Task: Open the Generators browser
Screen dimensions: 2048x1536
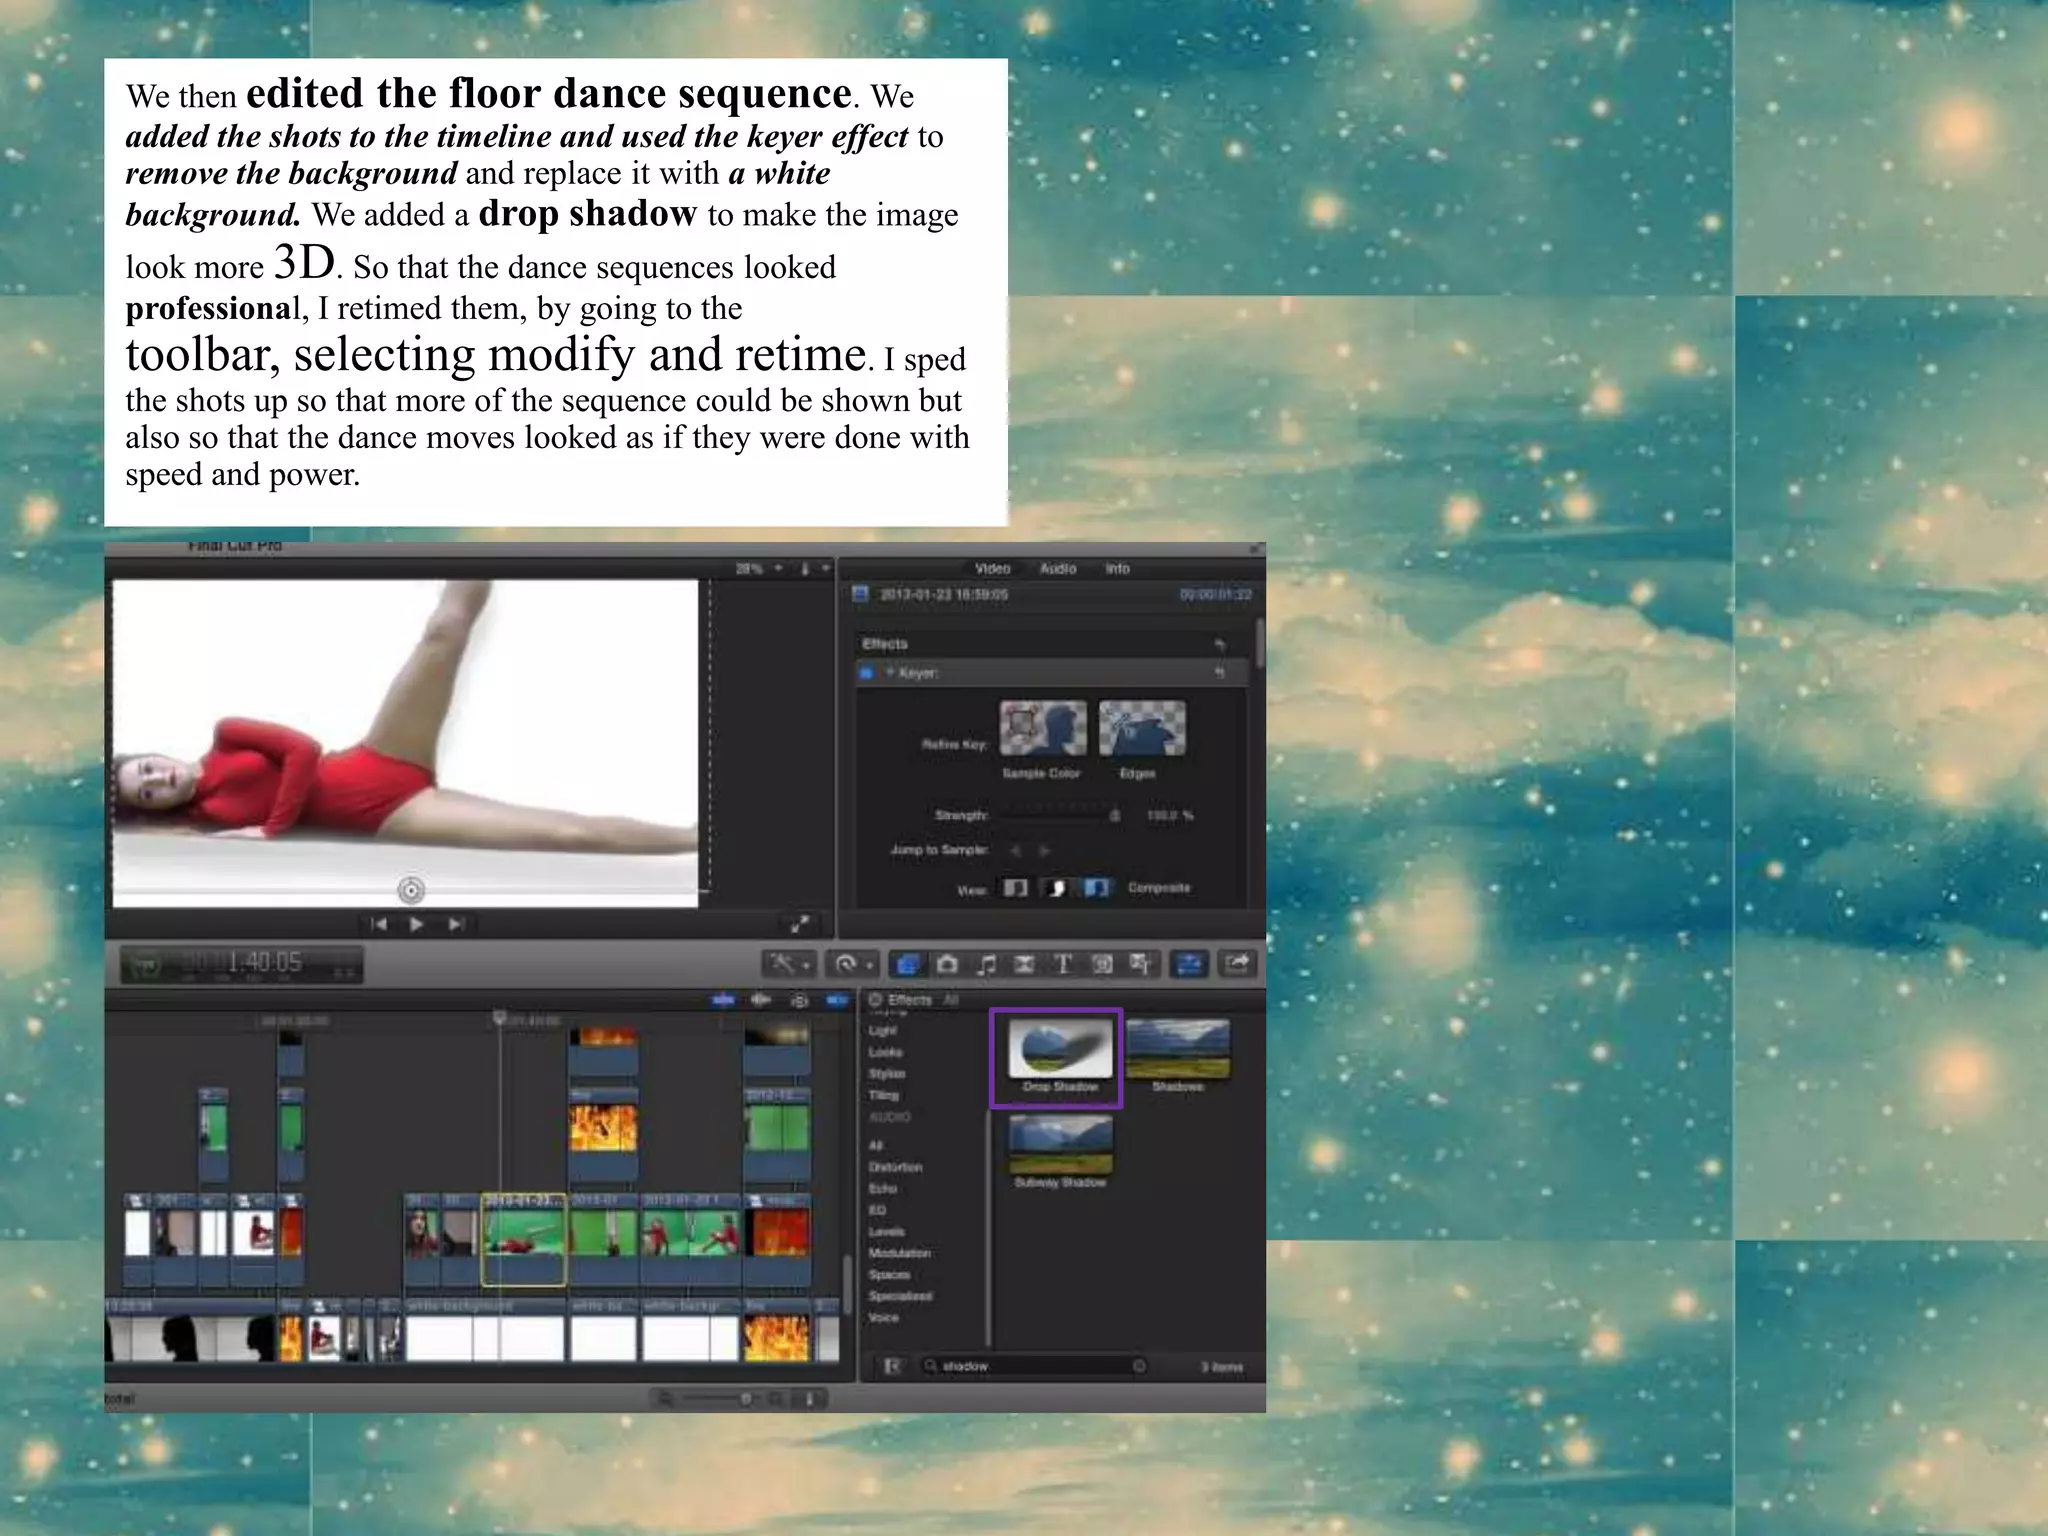Action: [1102, 964]
